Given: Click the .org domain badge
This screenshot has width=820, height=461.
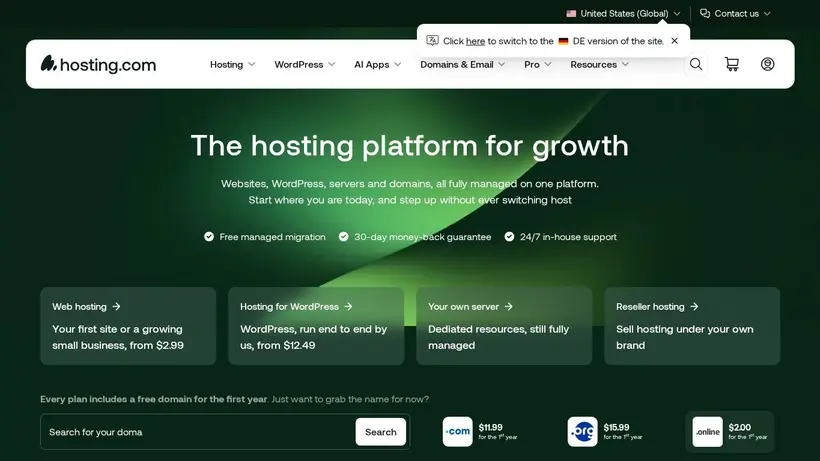Looking at the screenshot, I should (x=583, y=432).
